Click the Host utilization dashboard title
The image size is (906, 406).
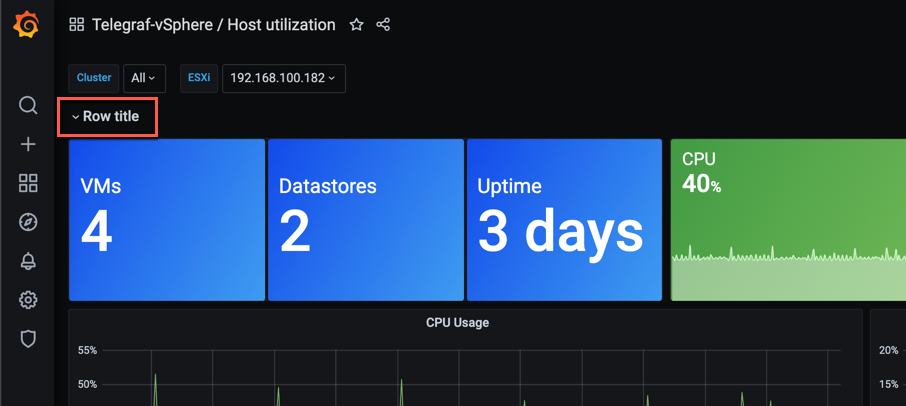(281, 25)
